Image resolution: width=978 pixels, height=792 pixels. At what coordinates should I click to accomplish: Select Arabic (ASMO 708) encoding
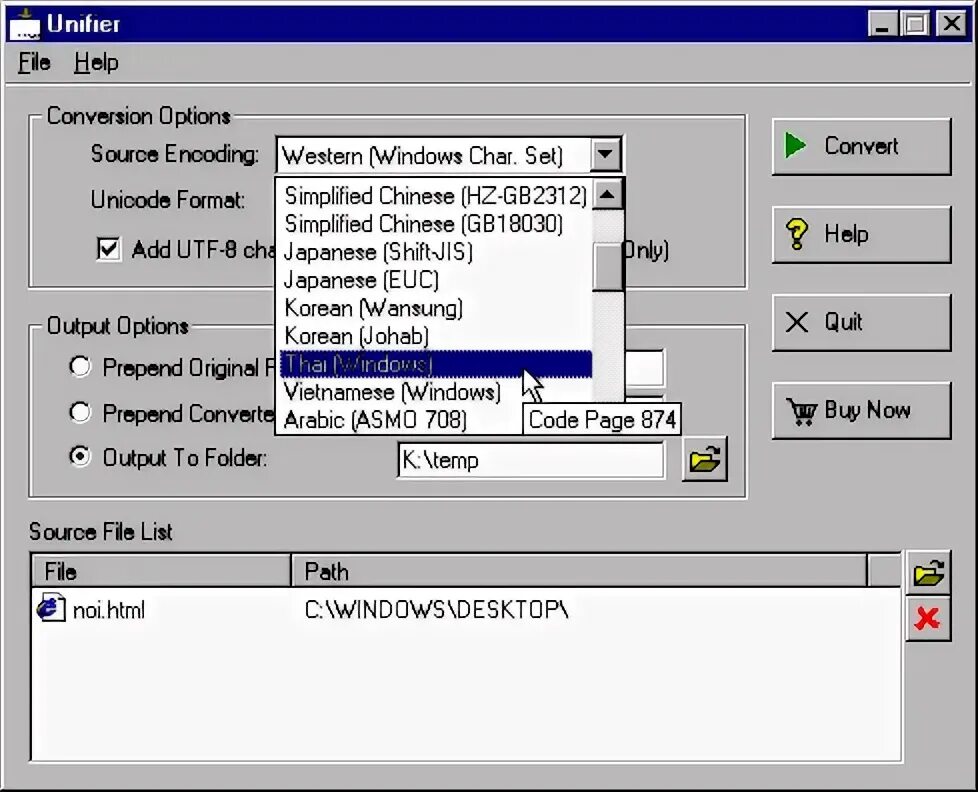click(400, 420)
